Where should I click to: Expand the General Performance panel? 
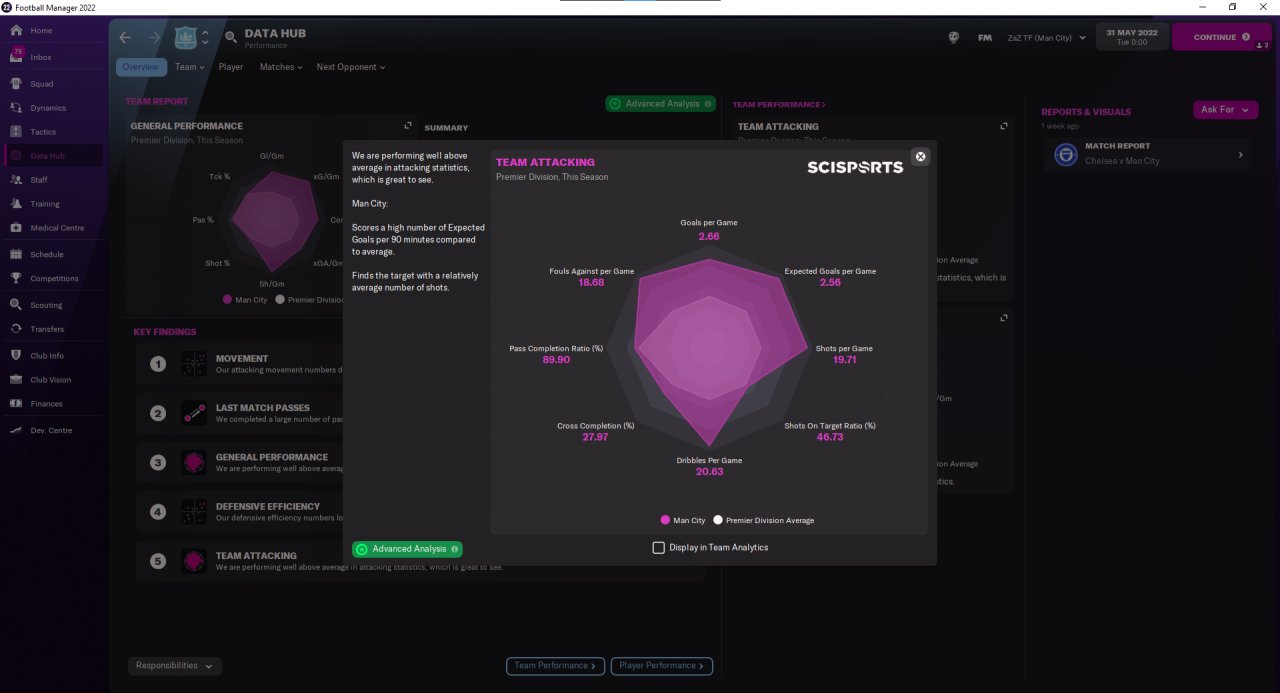pos(408,126)
